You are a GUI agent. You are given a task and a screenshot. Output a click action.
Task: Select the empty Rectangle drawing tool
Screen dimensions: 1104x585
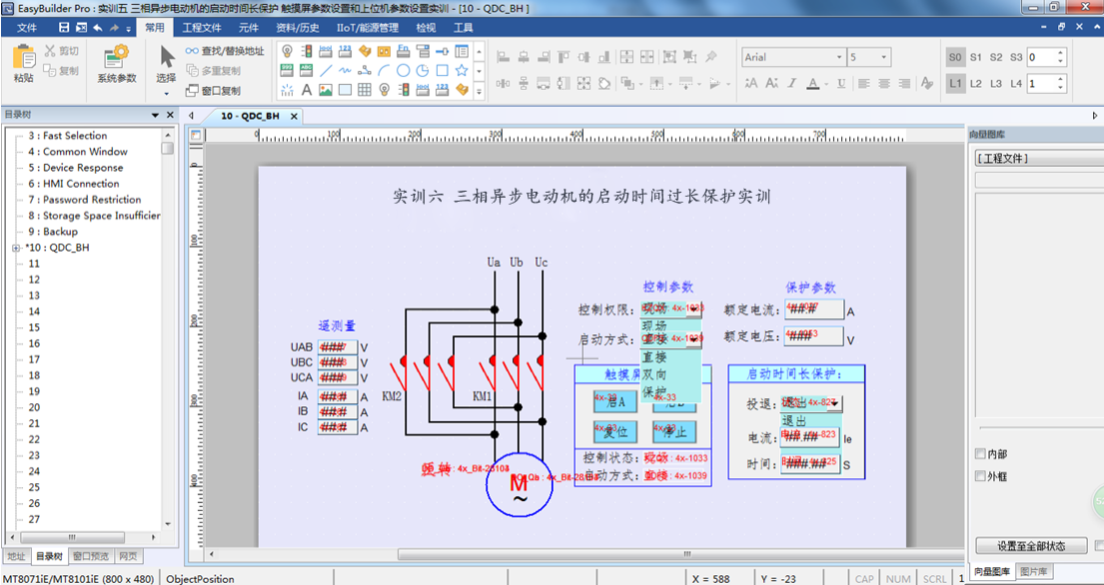[x=442, y=70]
